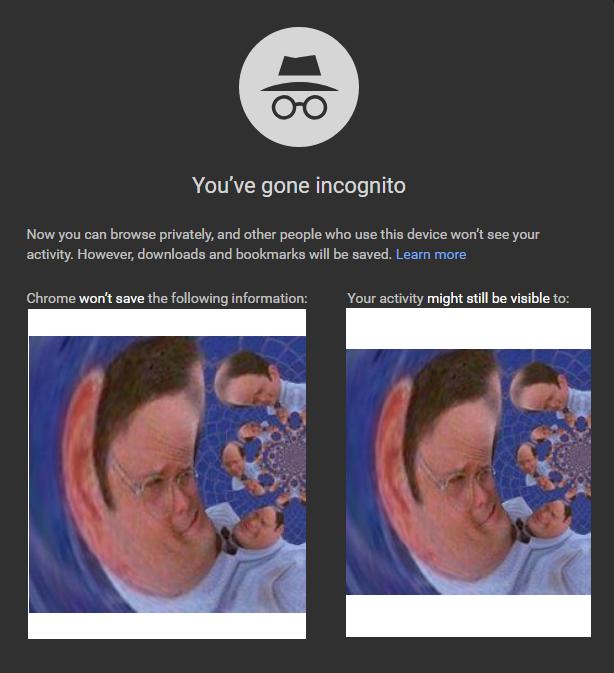Image resolution: width=614 pixels, height=673 pixels.
Task: Click the white strip below the right image
Action: pos(468,616)
